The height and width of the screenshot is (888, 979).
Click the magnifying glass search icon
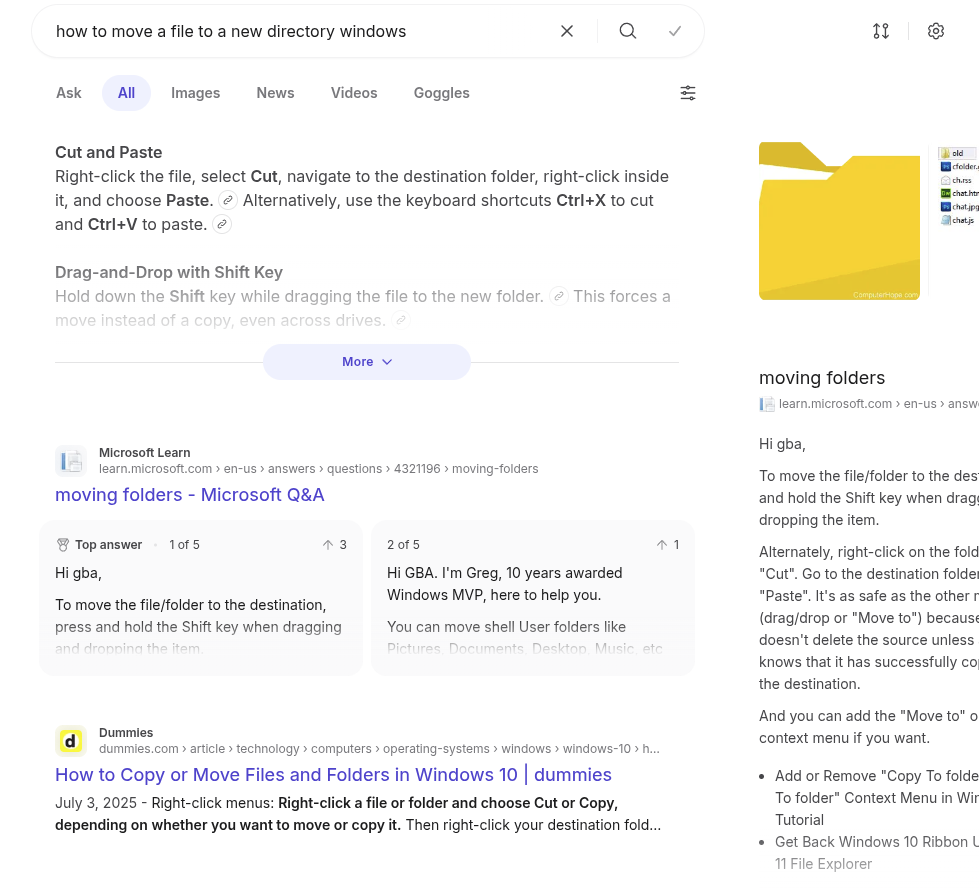coord(628,31)
